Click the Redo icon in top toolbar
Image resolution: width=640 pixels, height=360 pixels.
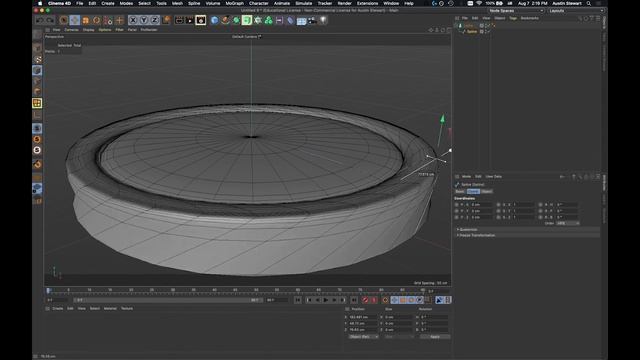click(x=50, y=20)
